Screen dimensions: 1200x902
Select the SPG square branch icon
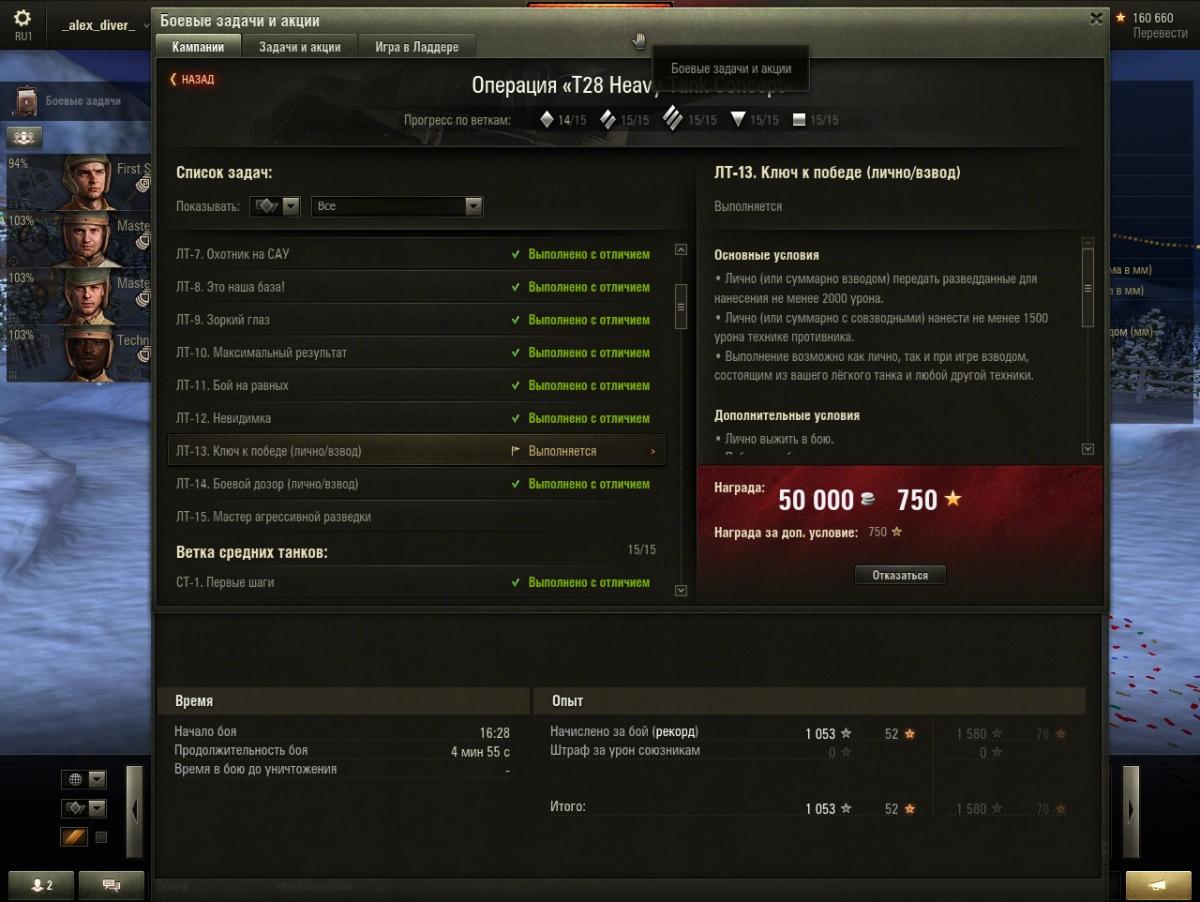[x=798, y=120]
